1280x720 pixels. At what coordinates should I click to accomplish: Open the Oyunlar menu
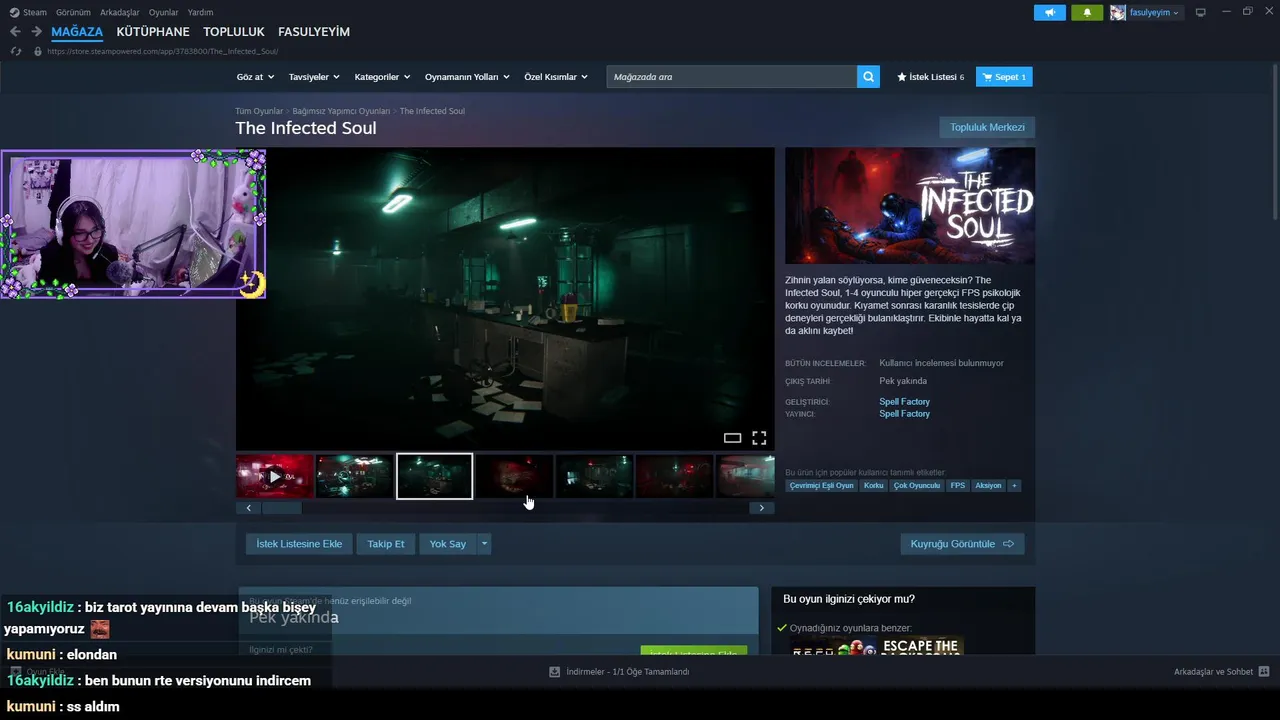(x=164, y=12)
